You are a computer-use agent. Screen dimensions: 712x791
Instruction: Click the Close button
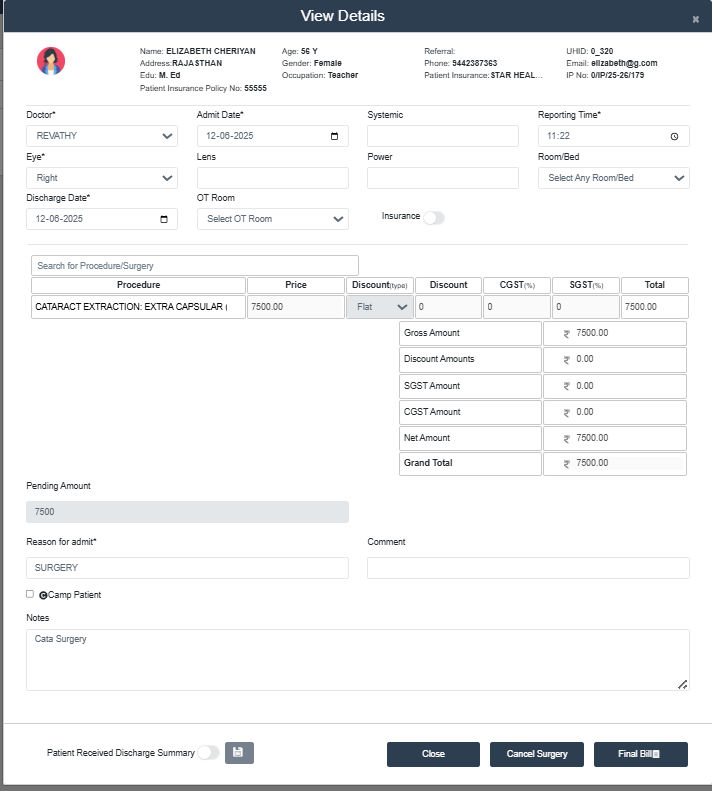tap(433, 754)
